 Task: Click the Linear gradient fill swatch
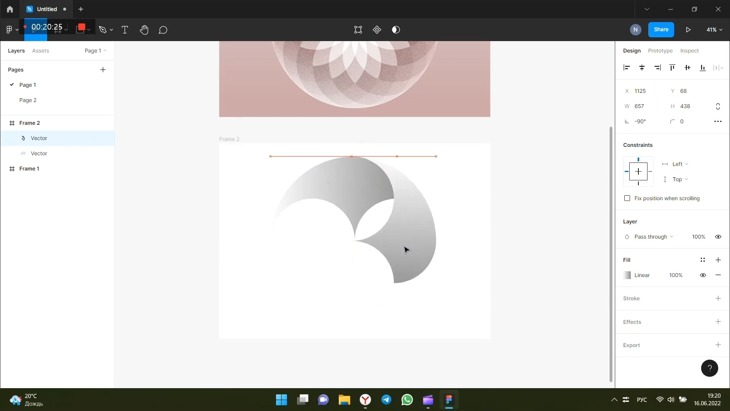coord(628,275)
